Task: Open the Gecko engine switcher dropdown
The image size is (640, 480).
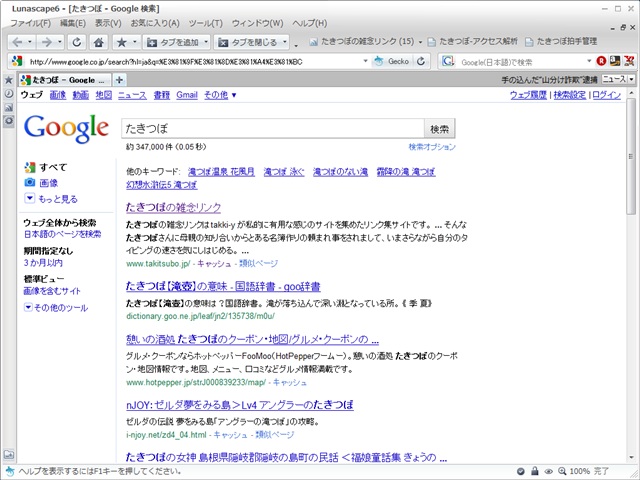Action: pyautogui.click(x=396, y=61)
